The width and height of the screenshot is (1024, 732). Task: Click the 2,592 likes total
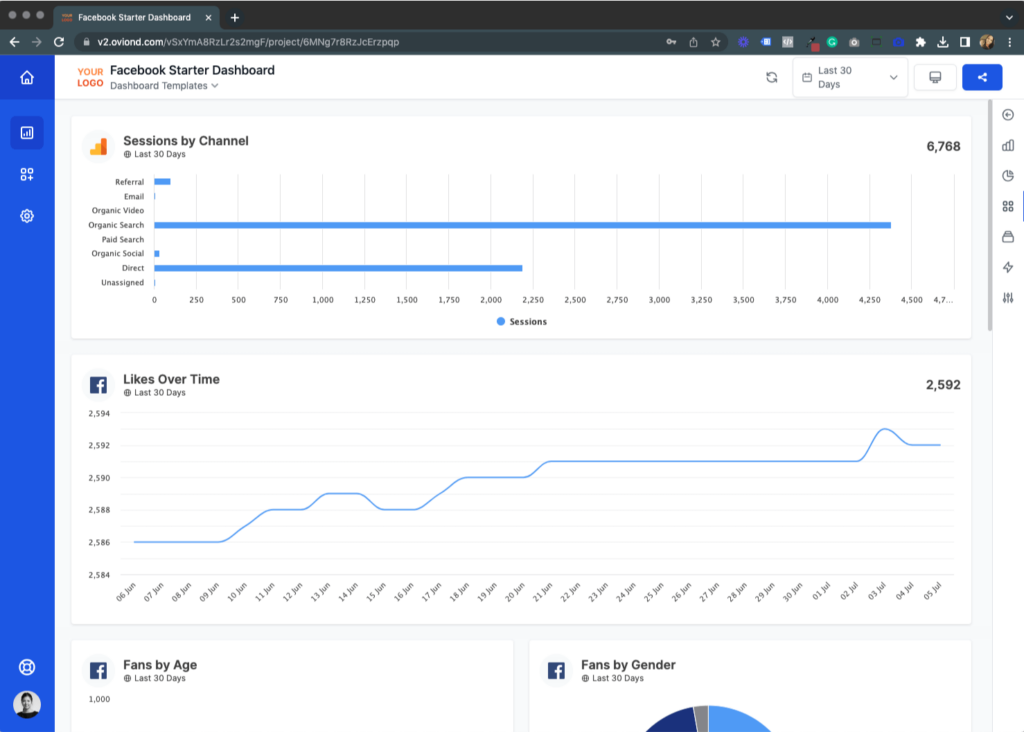(x=943, y=385)
